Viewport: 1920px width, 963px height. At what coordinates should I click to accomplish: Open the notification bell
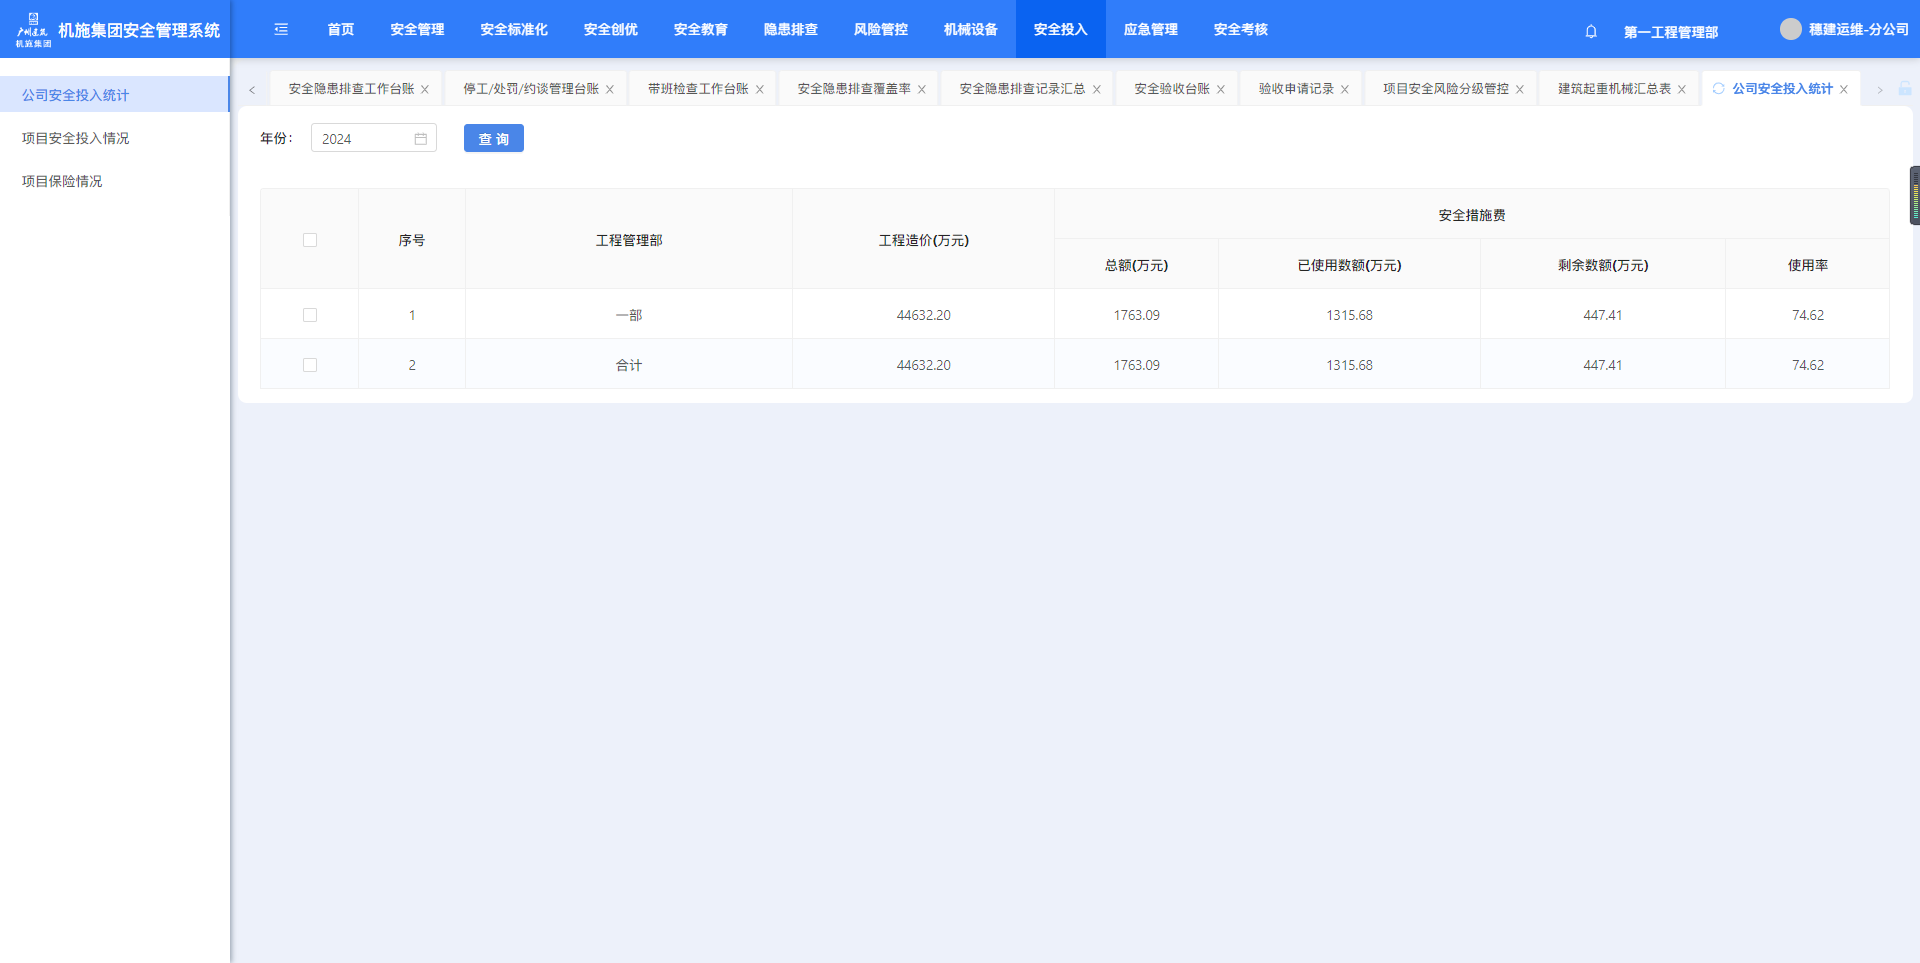coord(1591,32)
